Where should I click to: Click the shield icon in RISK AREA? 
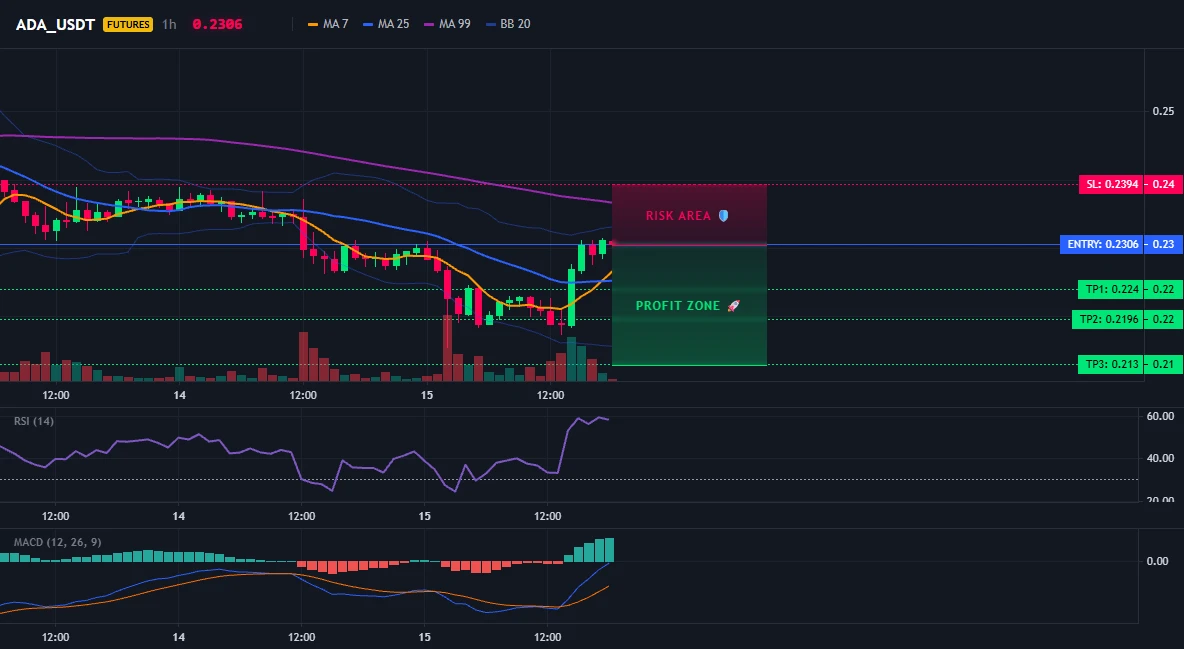pyautogui.click(x=723, y=215)
